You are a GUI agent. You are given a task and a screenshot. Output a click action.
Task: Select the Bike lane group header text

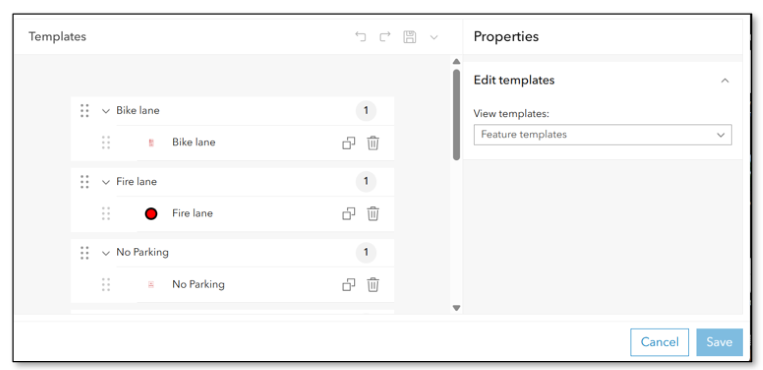[x=138, y=111]
